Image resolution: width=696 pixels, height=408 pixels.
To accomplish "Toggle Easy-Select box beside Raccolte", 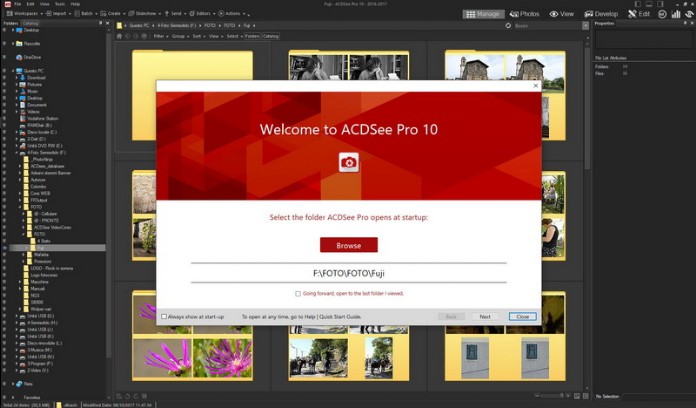I will pos(4,44).
